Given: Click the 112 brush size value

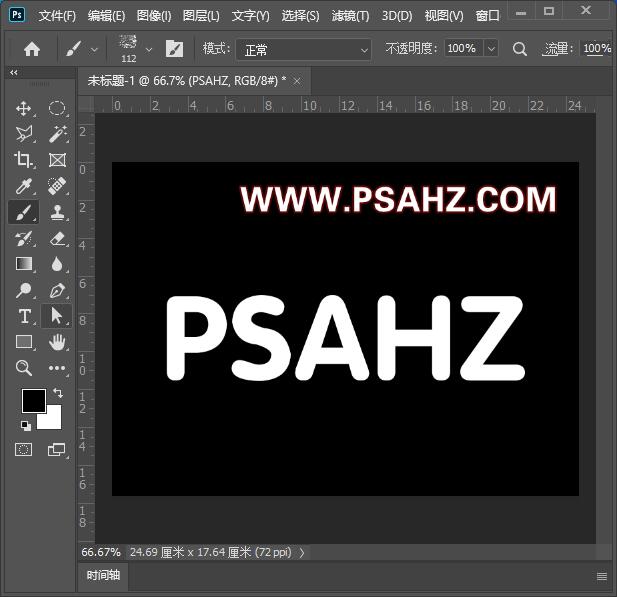Looking at the screenshot, I should pos(129,59).
